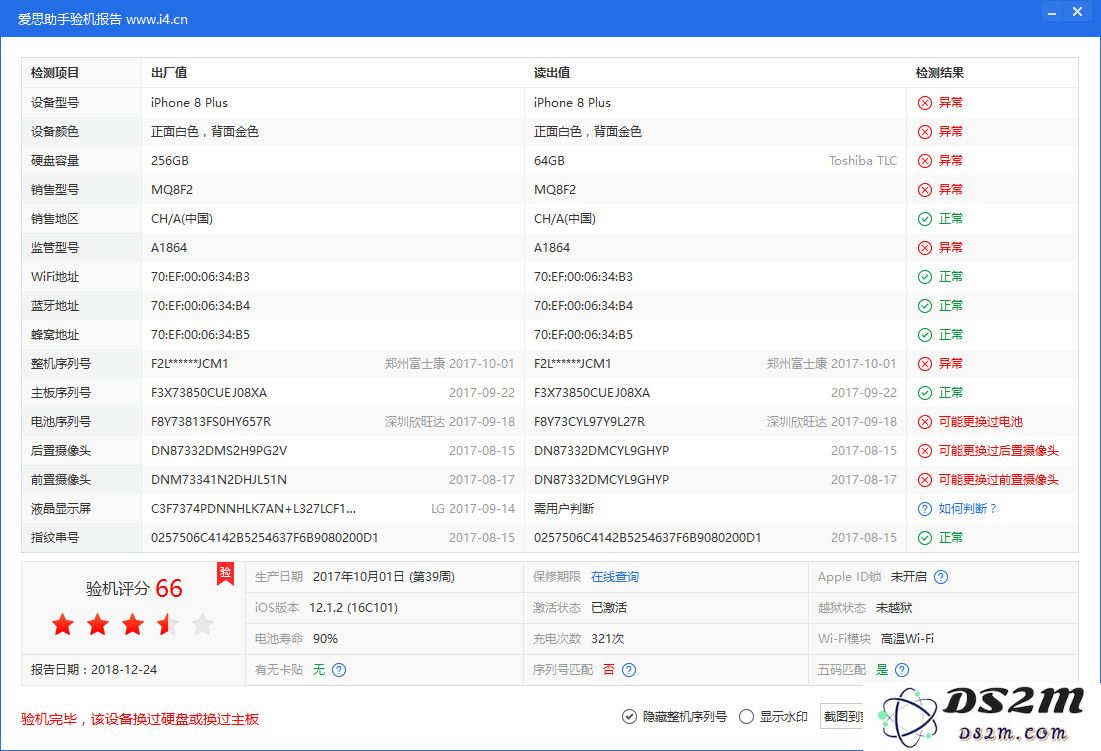Click the red 验 badge
Screen dimensions: 1101x751
[x=225, y=573]
